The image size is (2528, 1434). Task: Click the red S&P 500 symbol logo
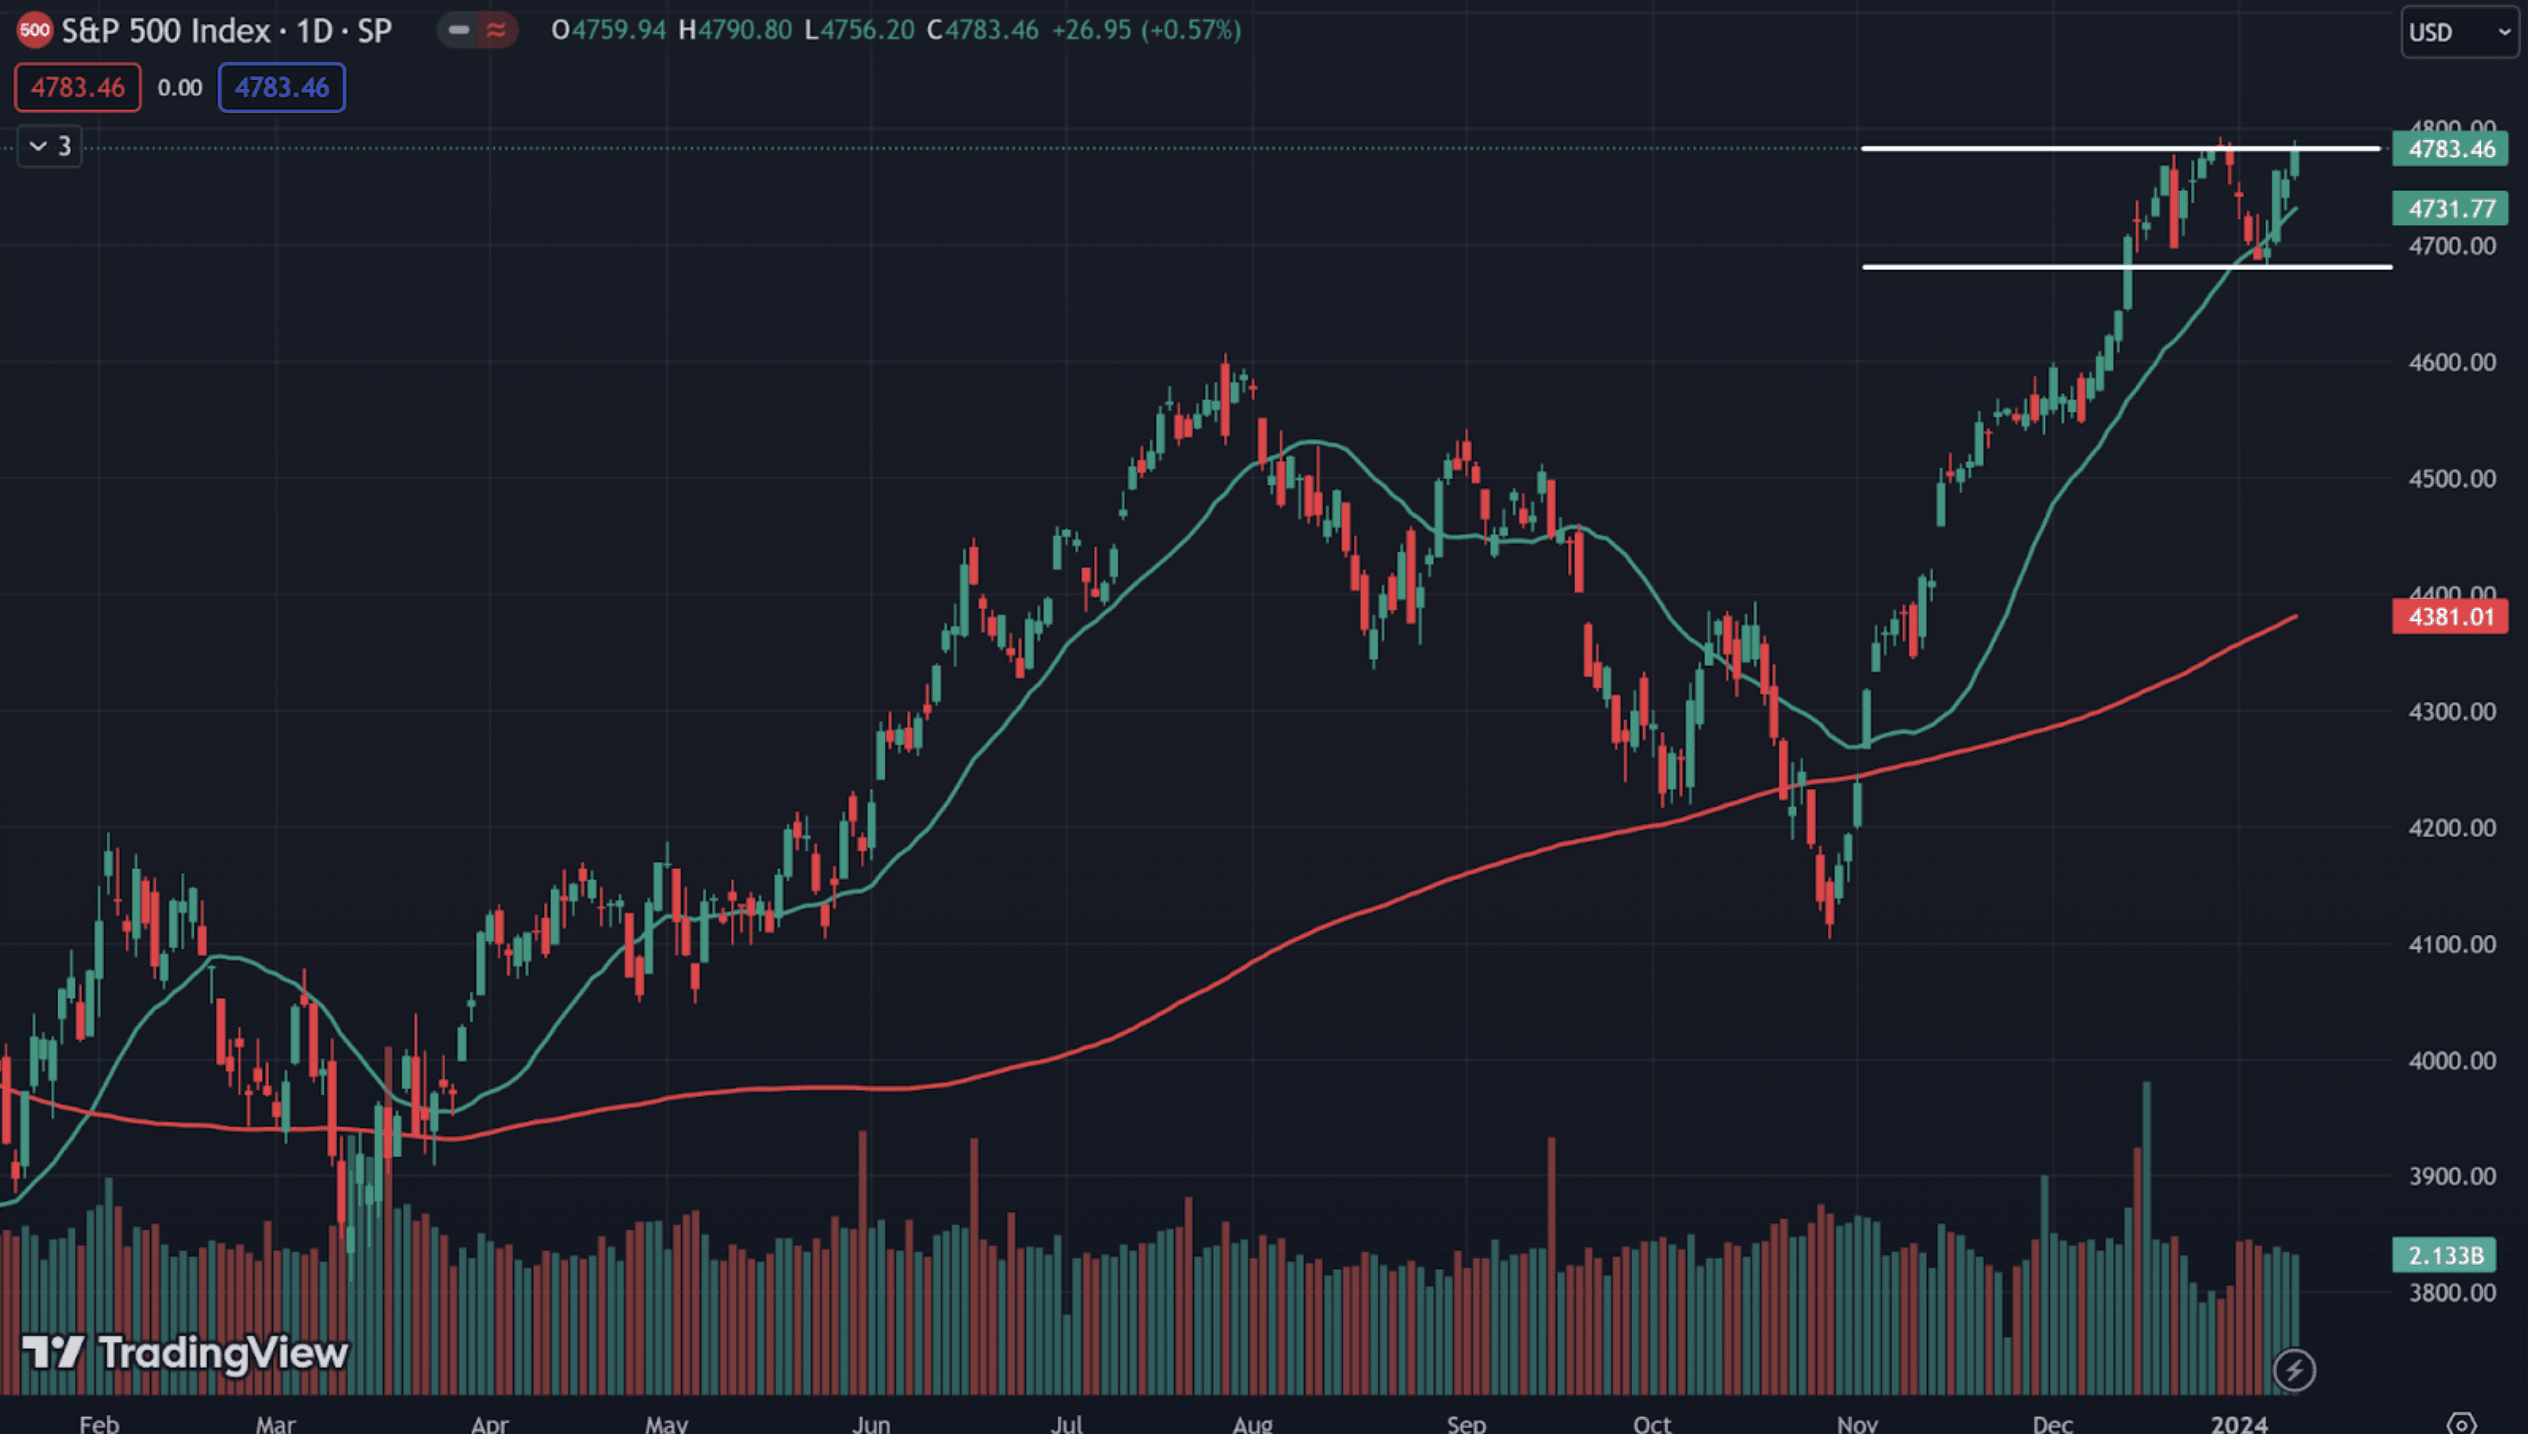click(34, 30)
